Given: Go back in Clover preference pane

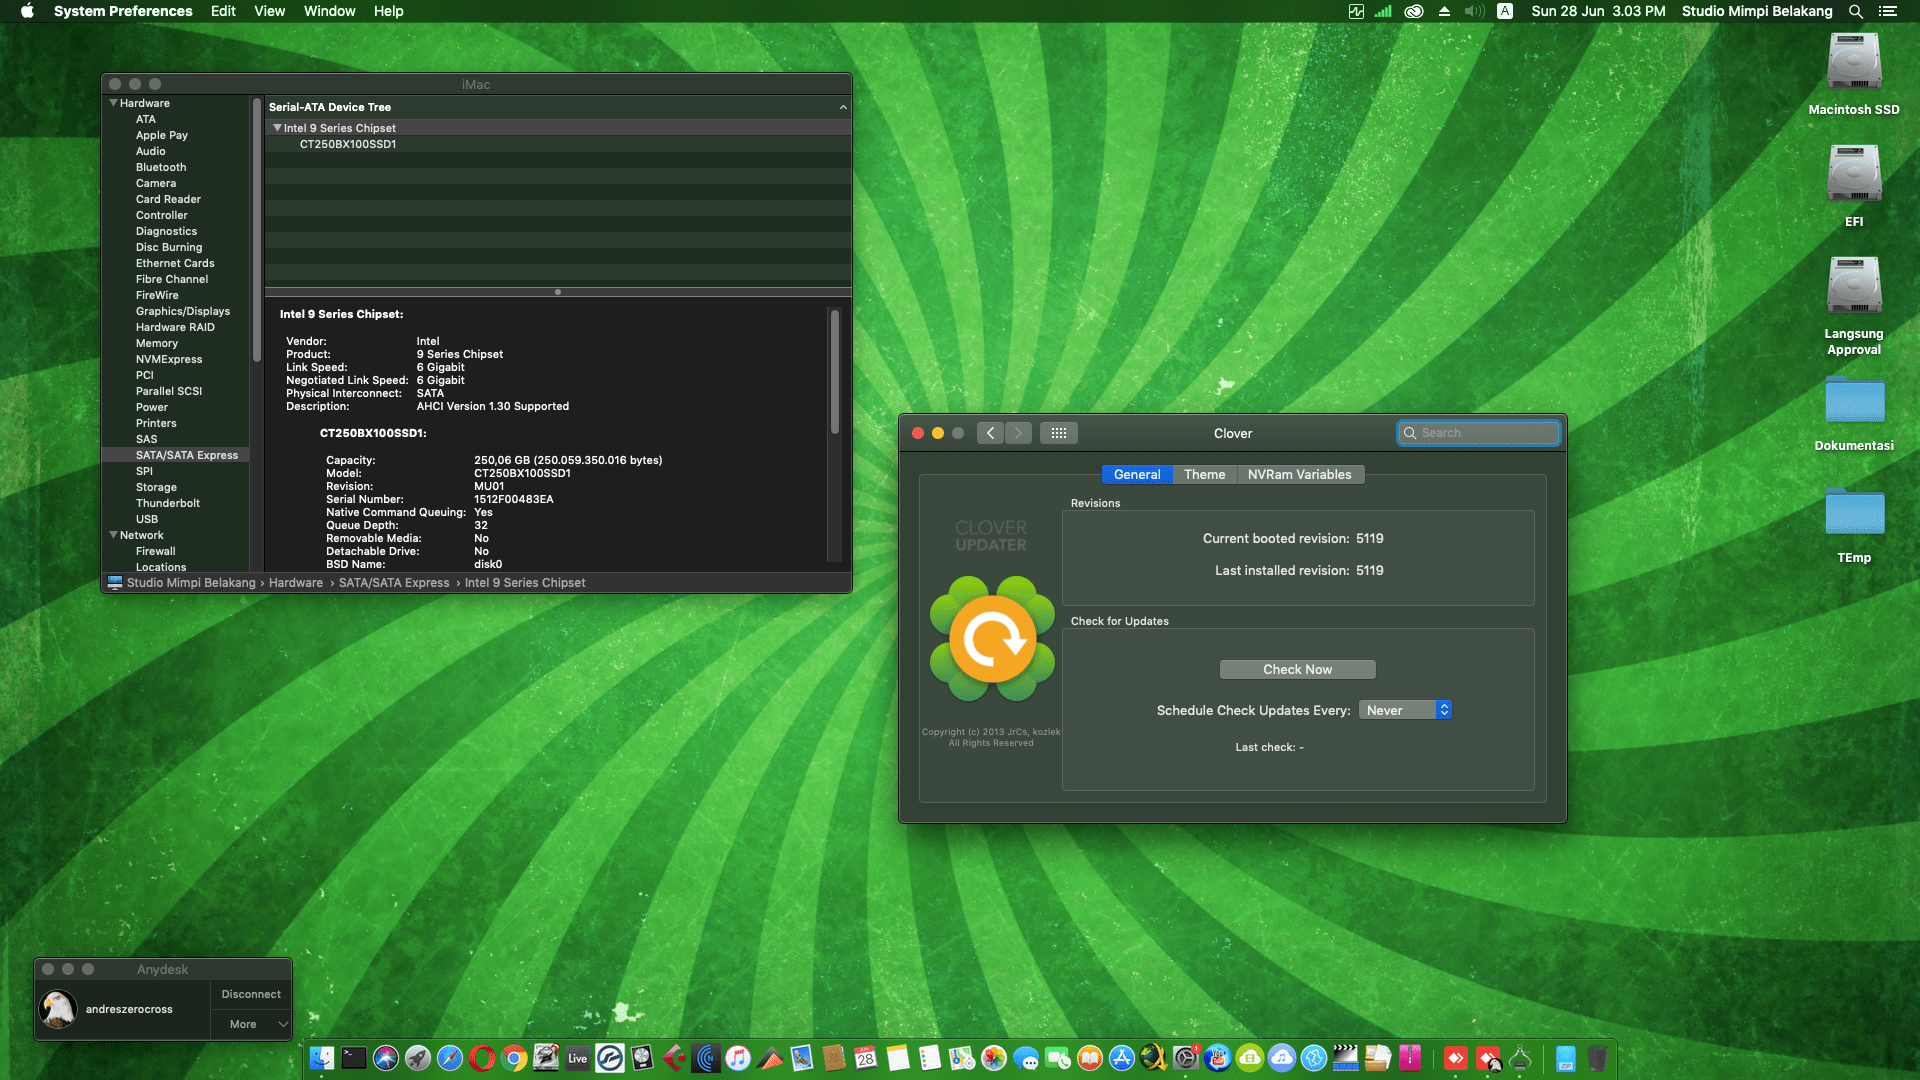Looking at the screenshot, I should 990,433.
